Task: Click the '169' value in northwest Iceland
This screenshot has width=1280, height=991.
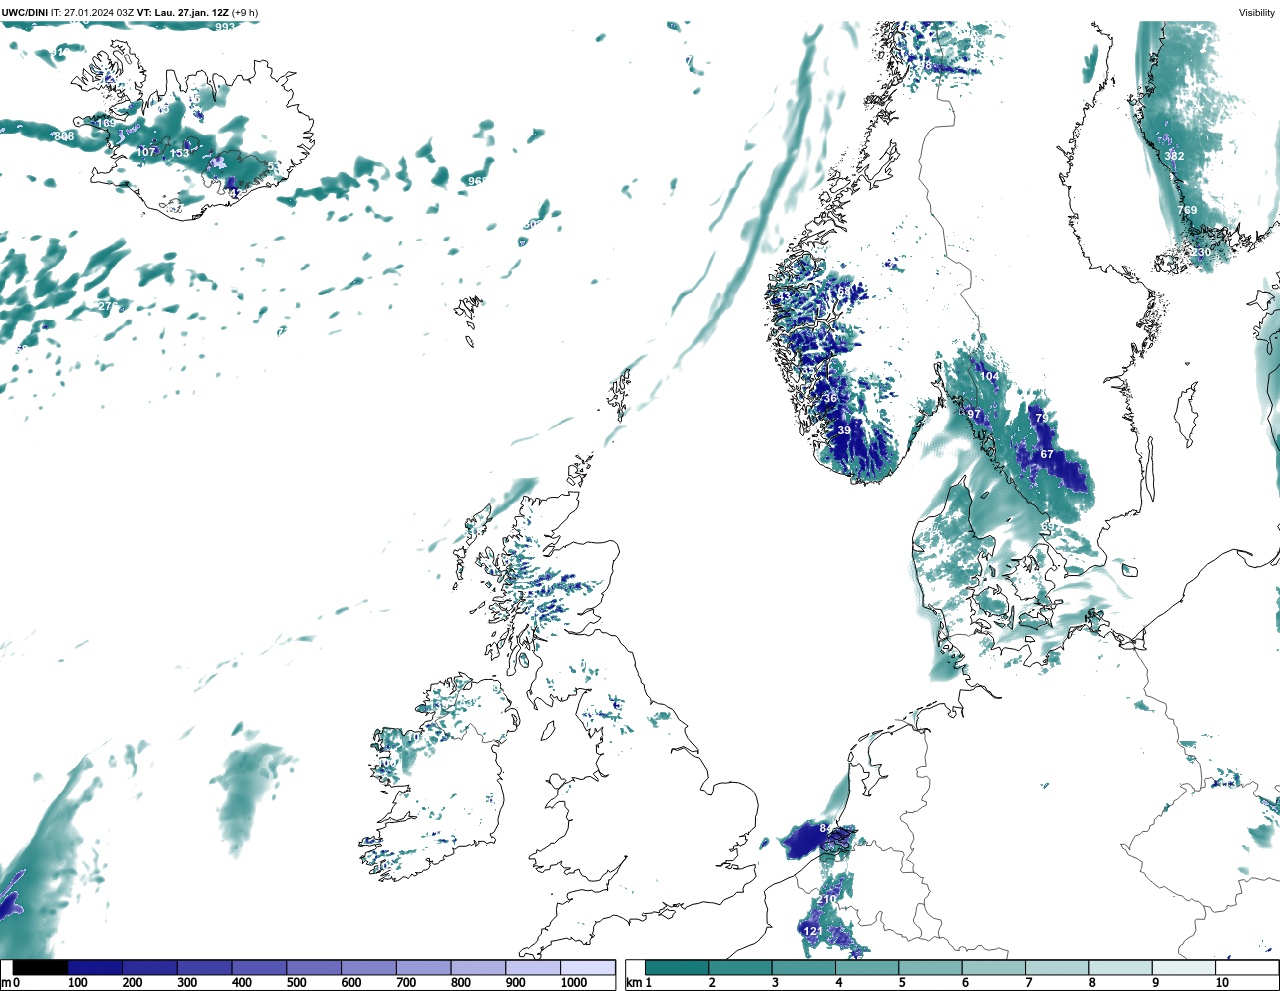Action: 106,123
